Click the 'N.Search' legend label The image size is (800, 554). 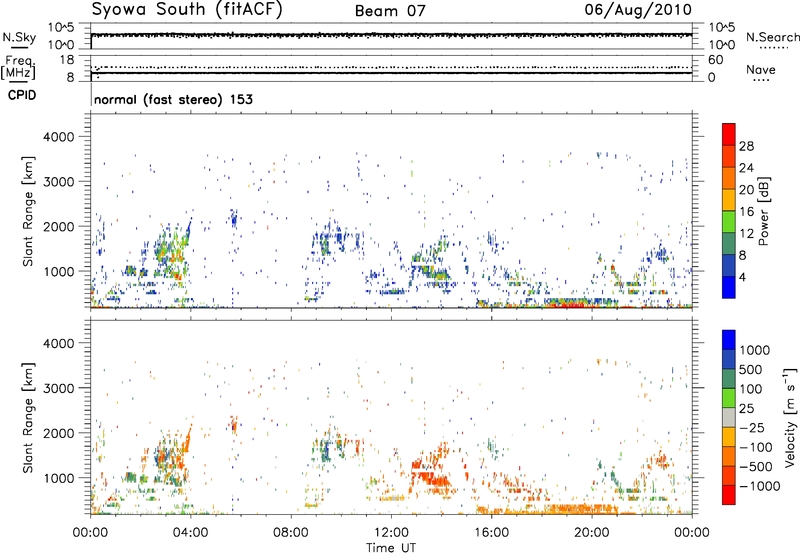coord(772,37)
